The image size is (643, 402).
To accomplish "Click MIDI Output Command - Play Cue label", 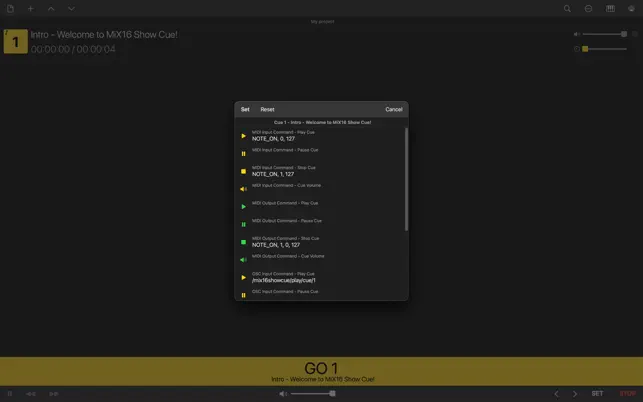I will coord(285,203).
